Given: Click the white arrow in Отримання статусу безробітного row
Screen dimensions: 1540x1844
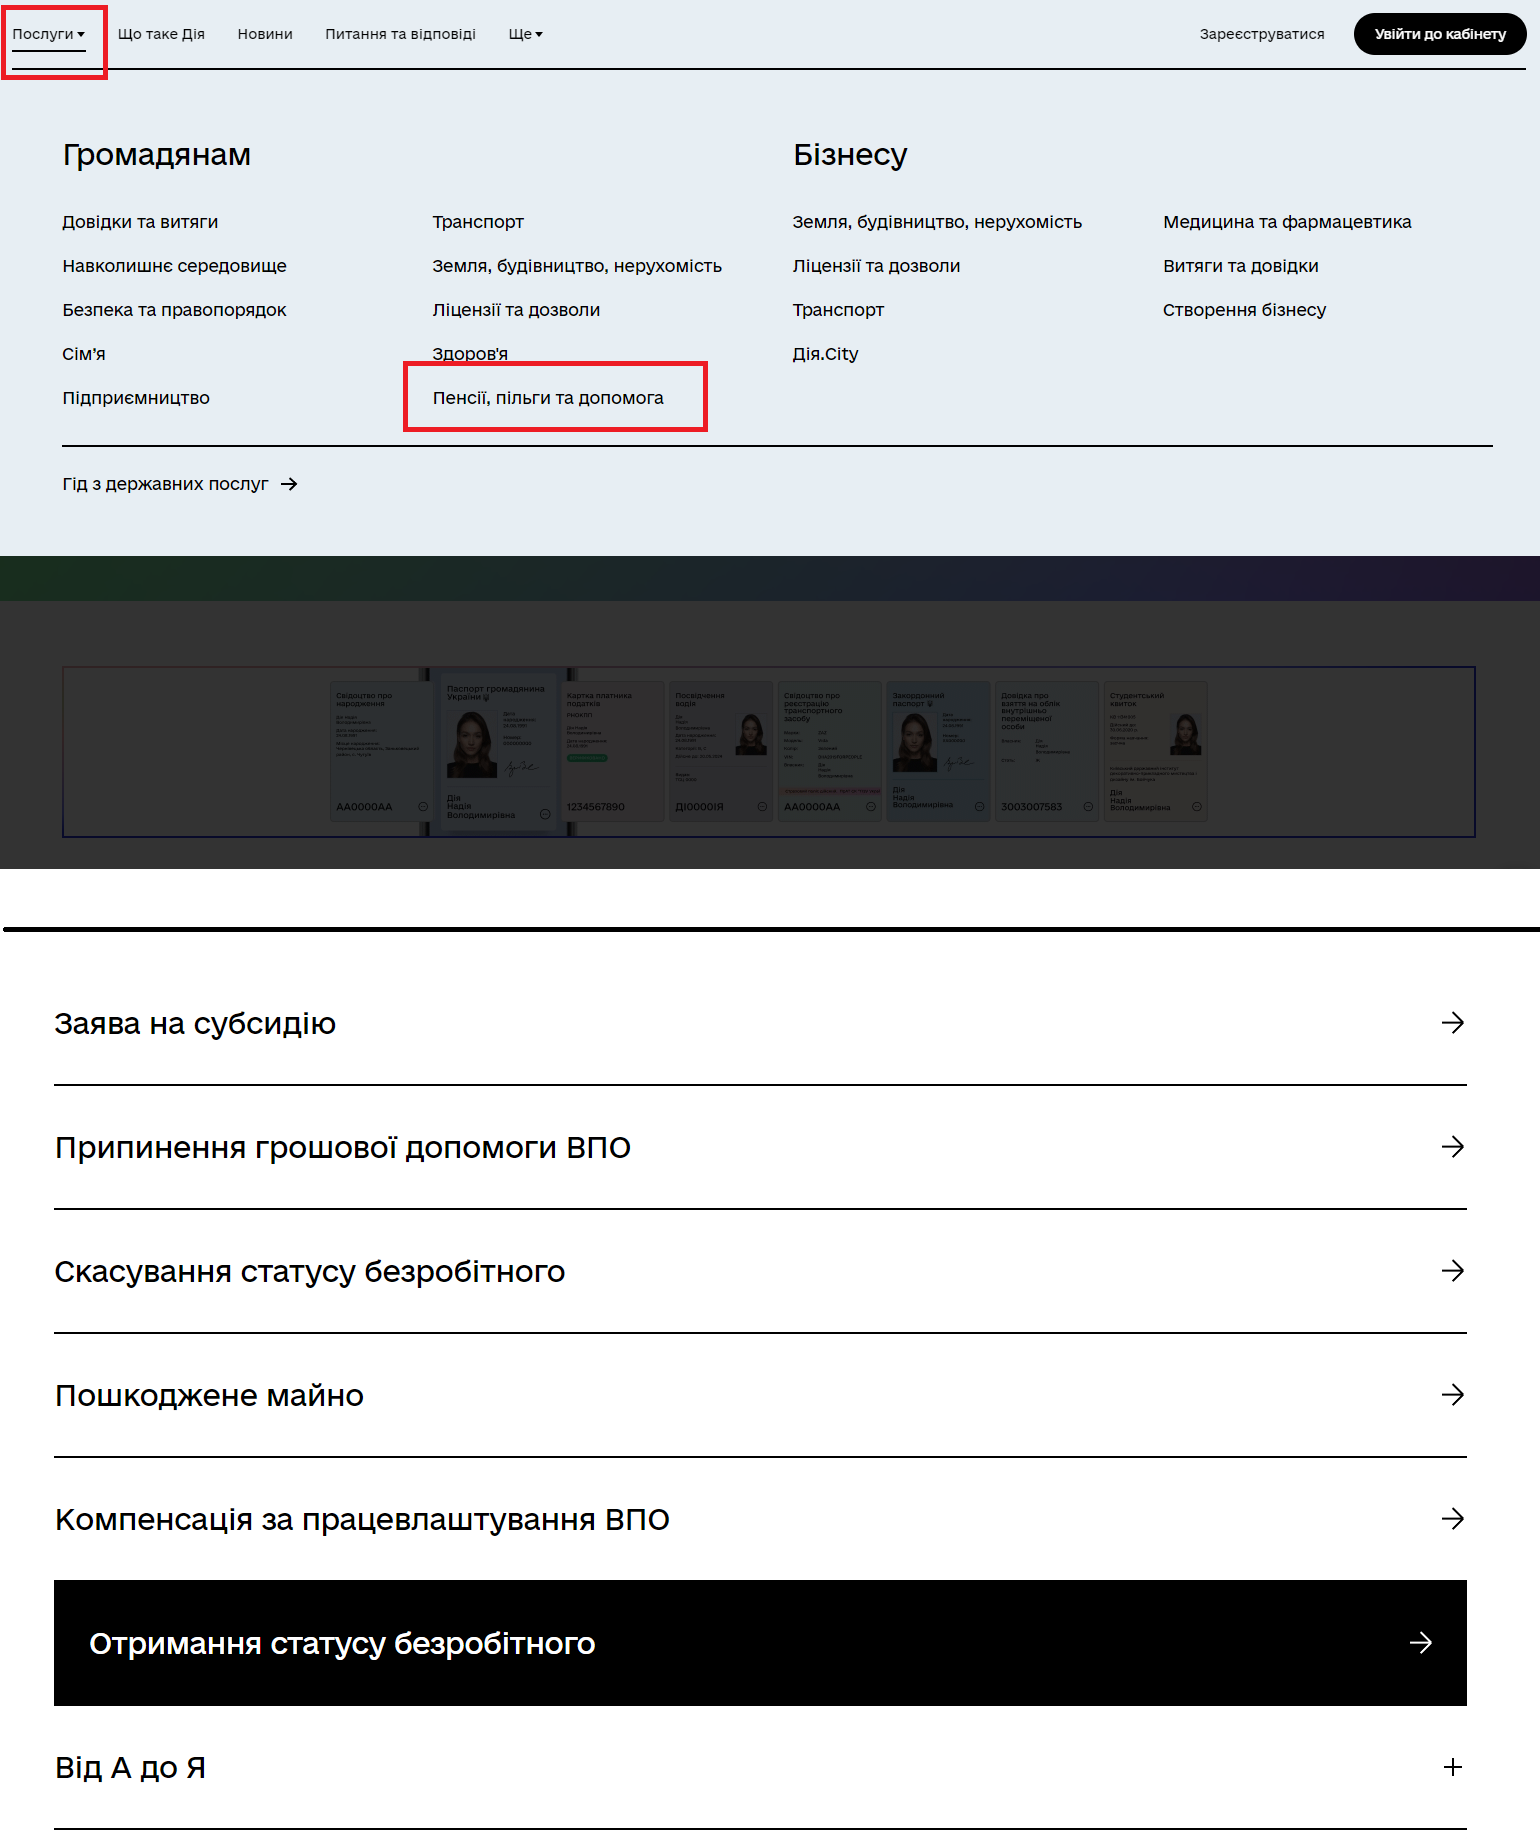Looking at the screenshot, I should (x=1421, y=1643).
